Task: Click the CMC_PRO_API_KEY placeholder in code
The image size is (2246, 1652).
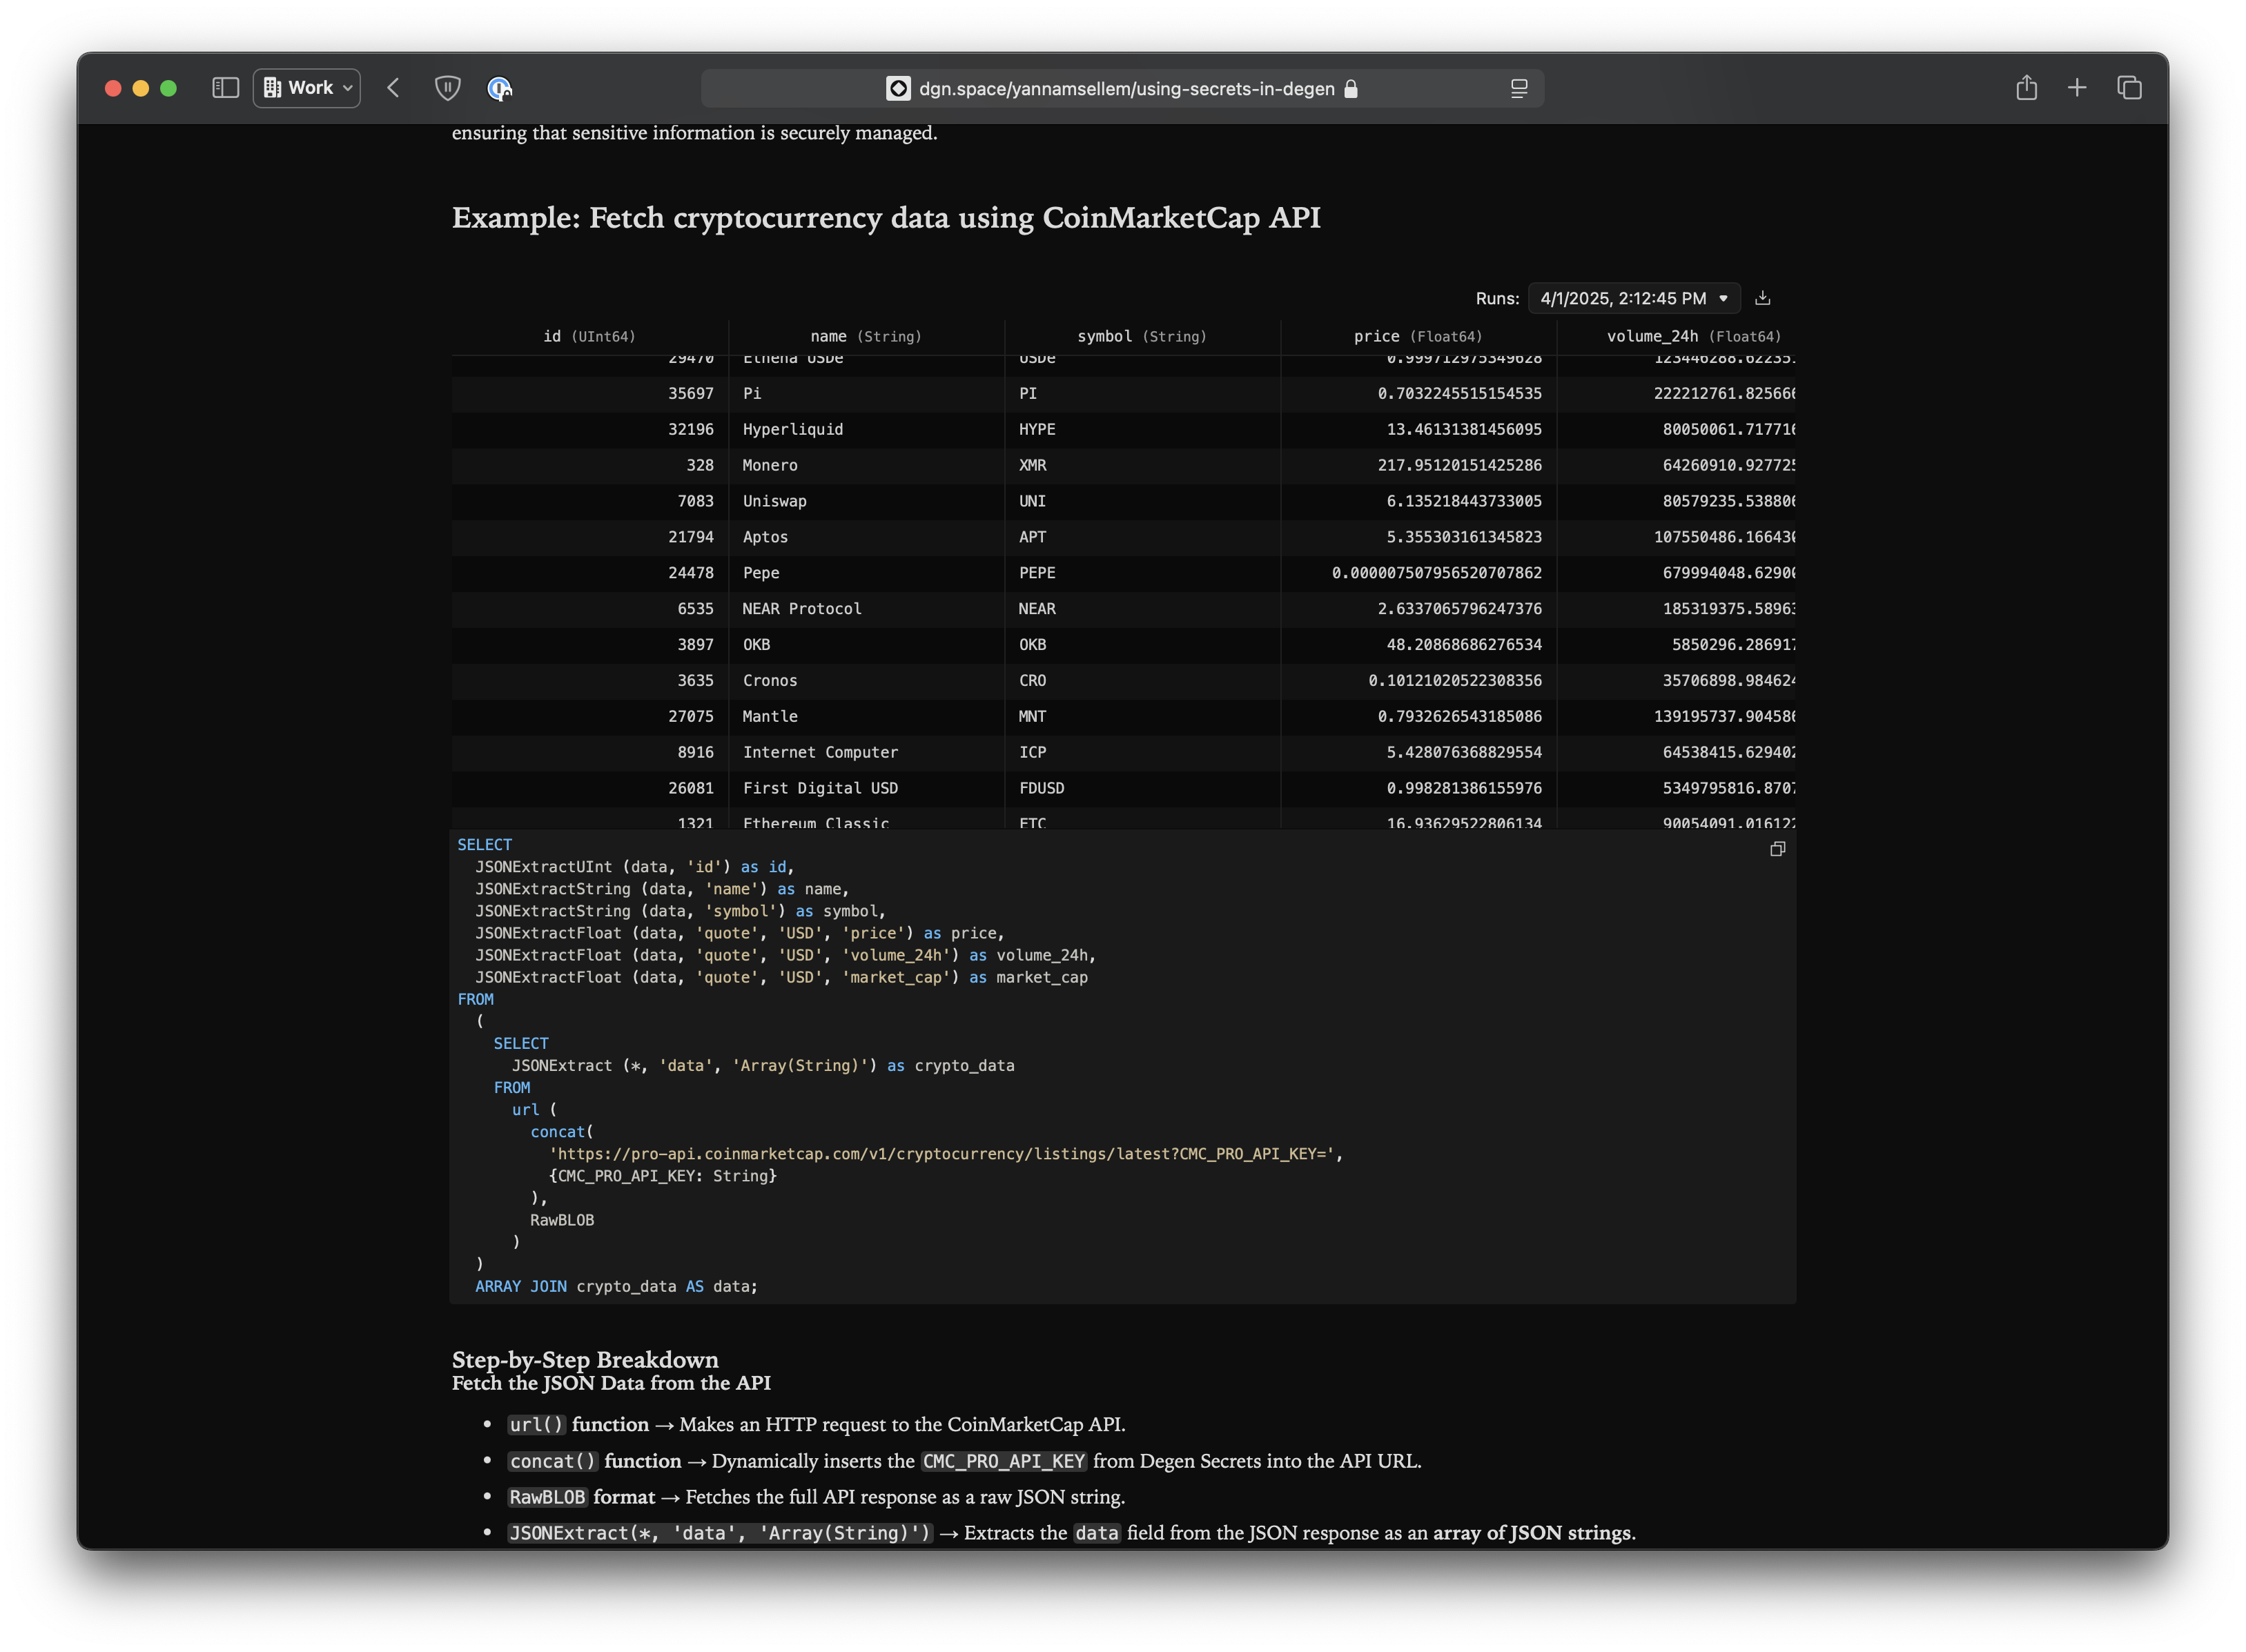Action: tap(663, 1176)
